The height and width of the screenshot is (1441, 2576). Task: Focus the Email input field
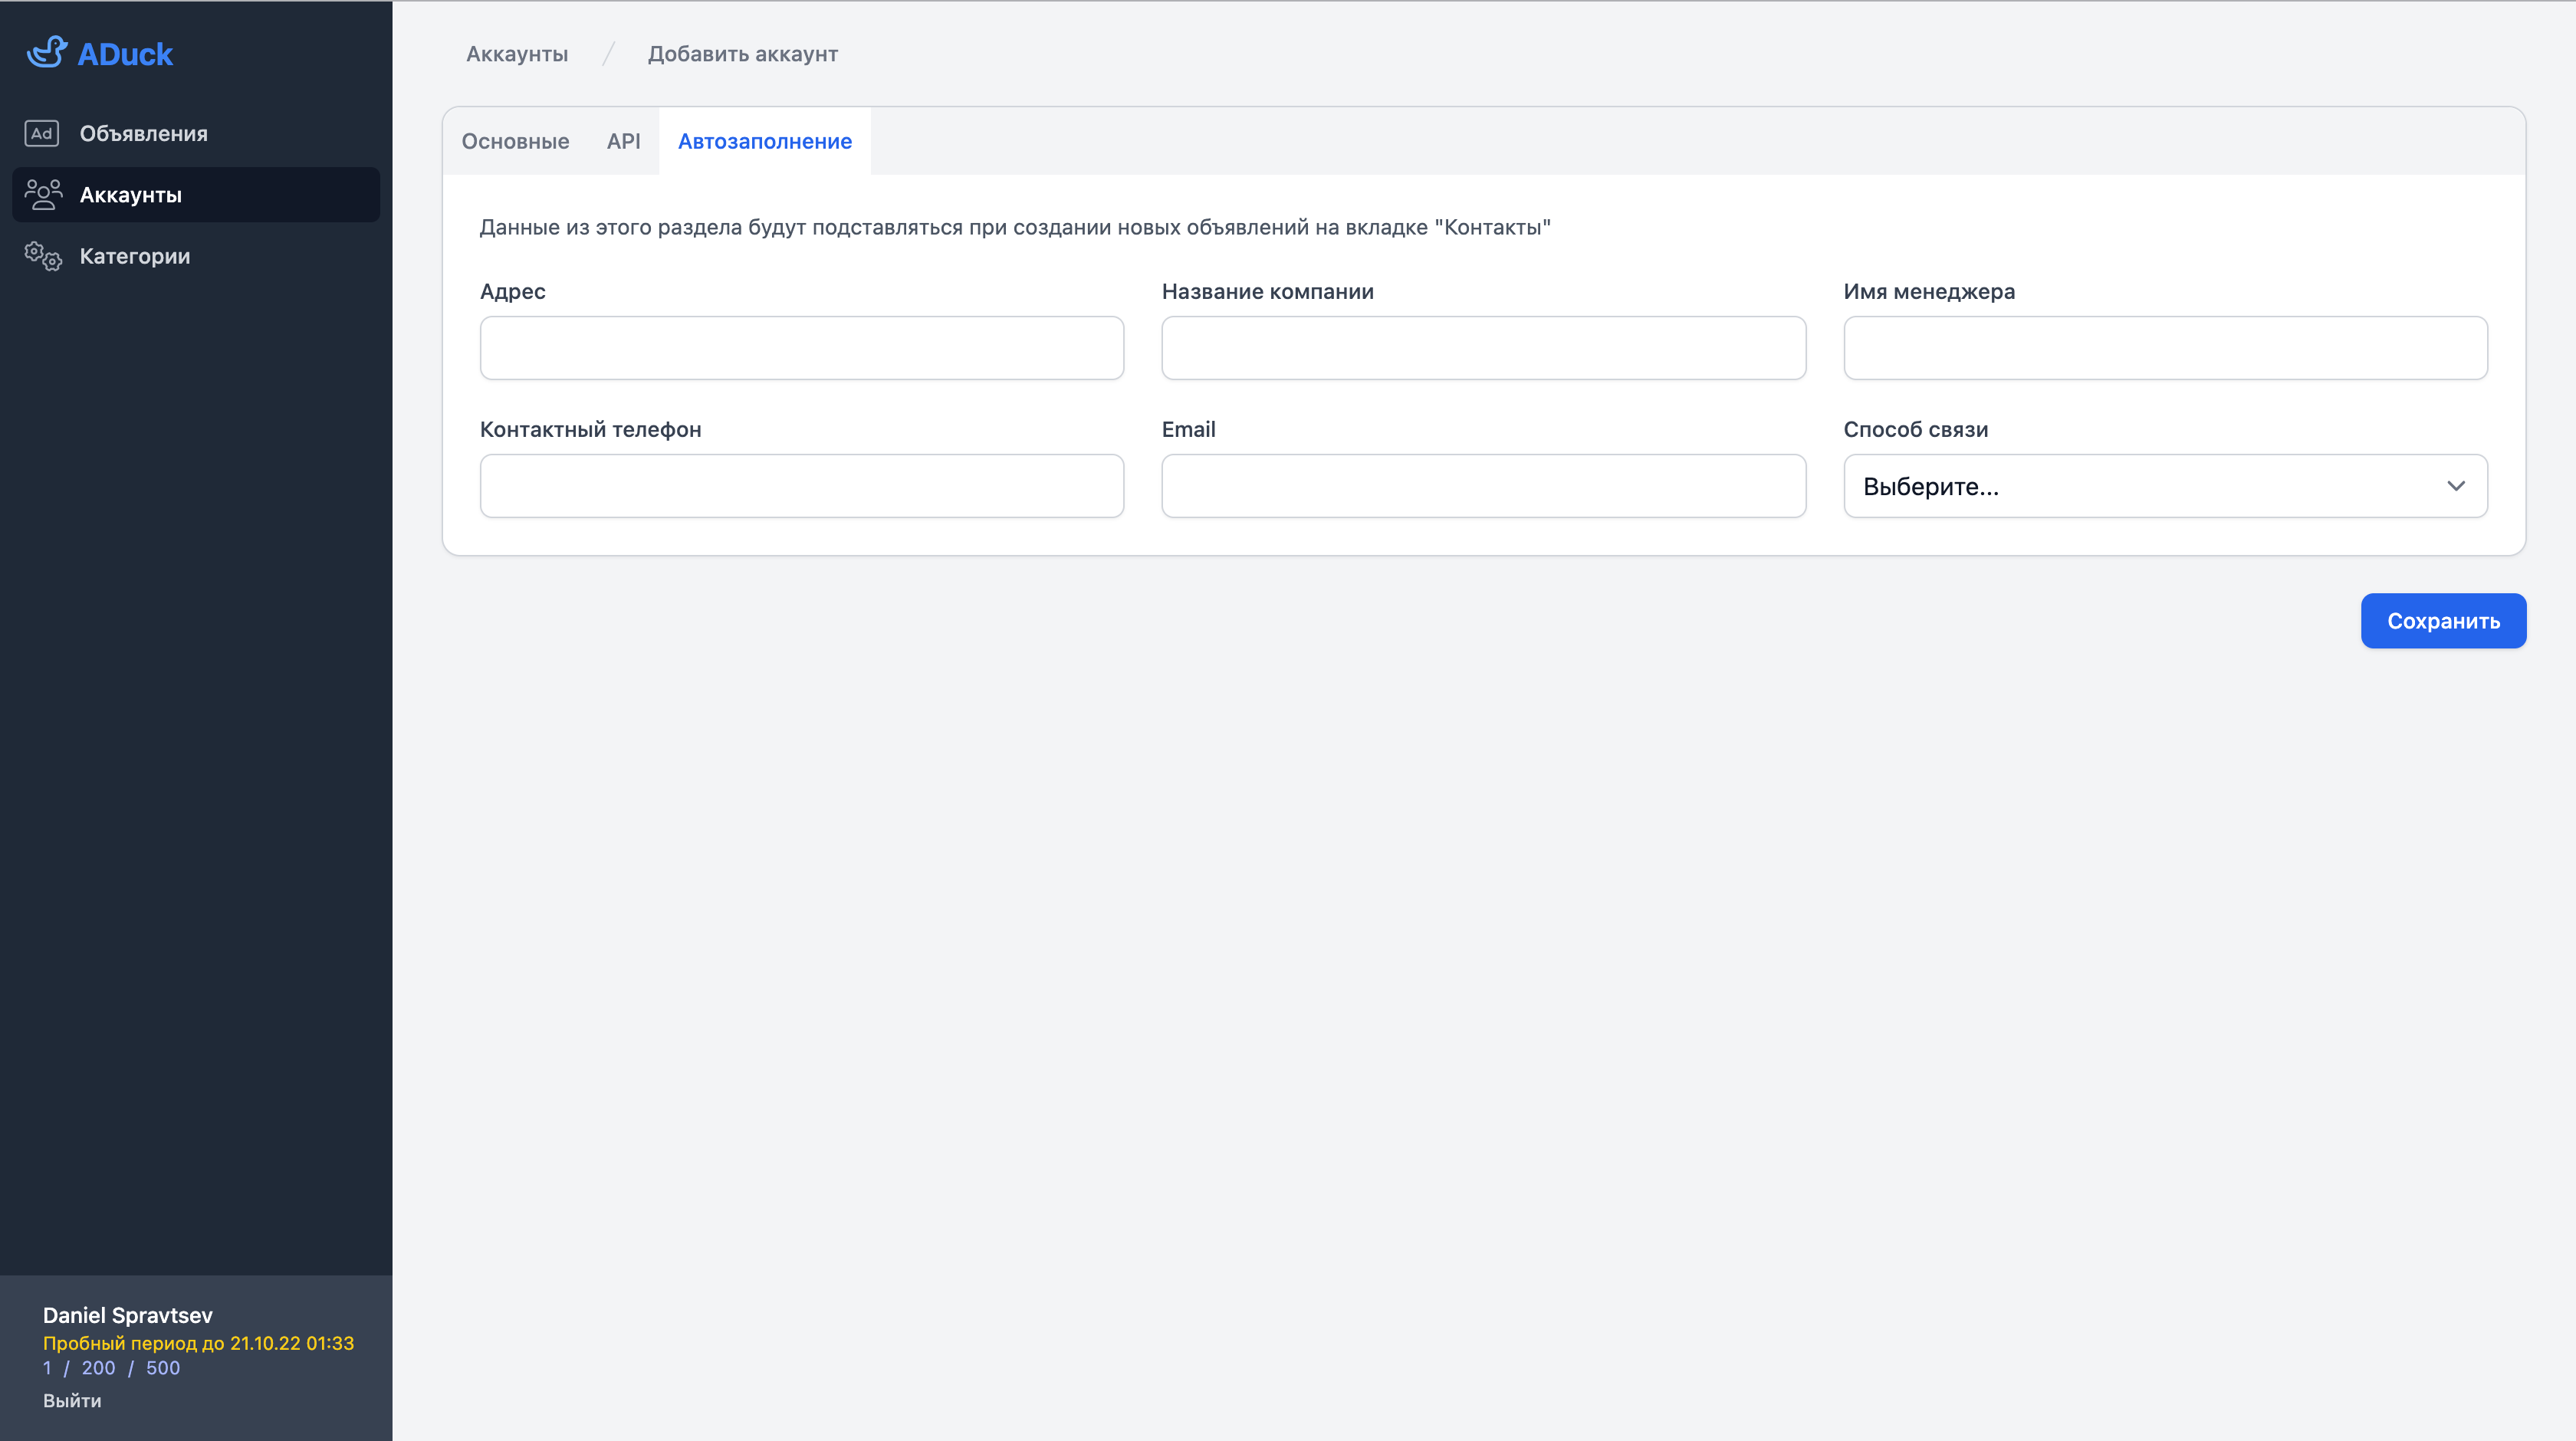point(1483,486)
